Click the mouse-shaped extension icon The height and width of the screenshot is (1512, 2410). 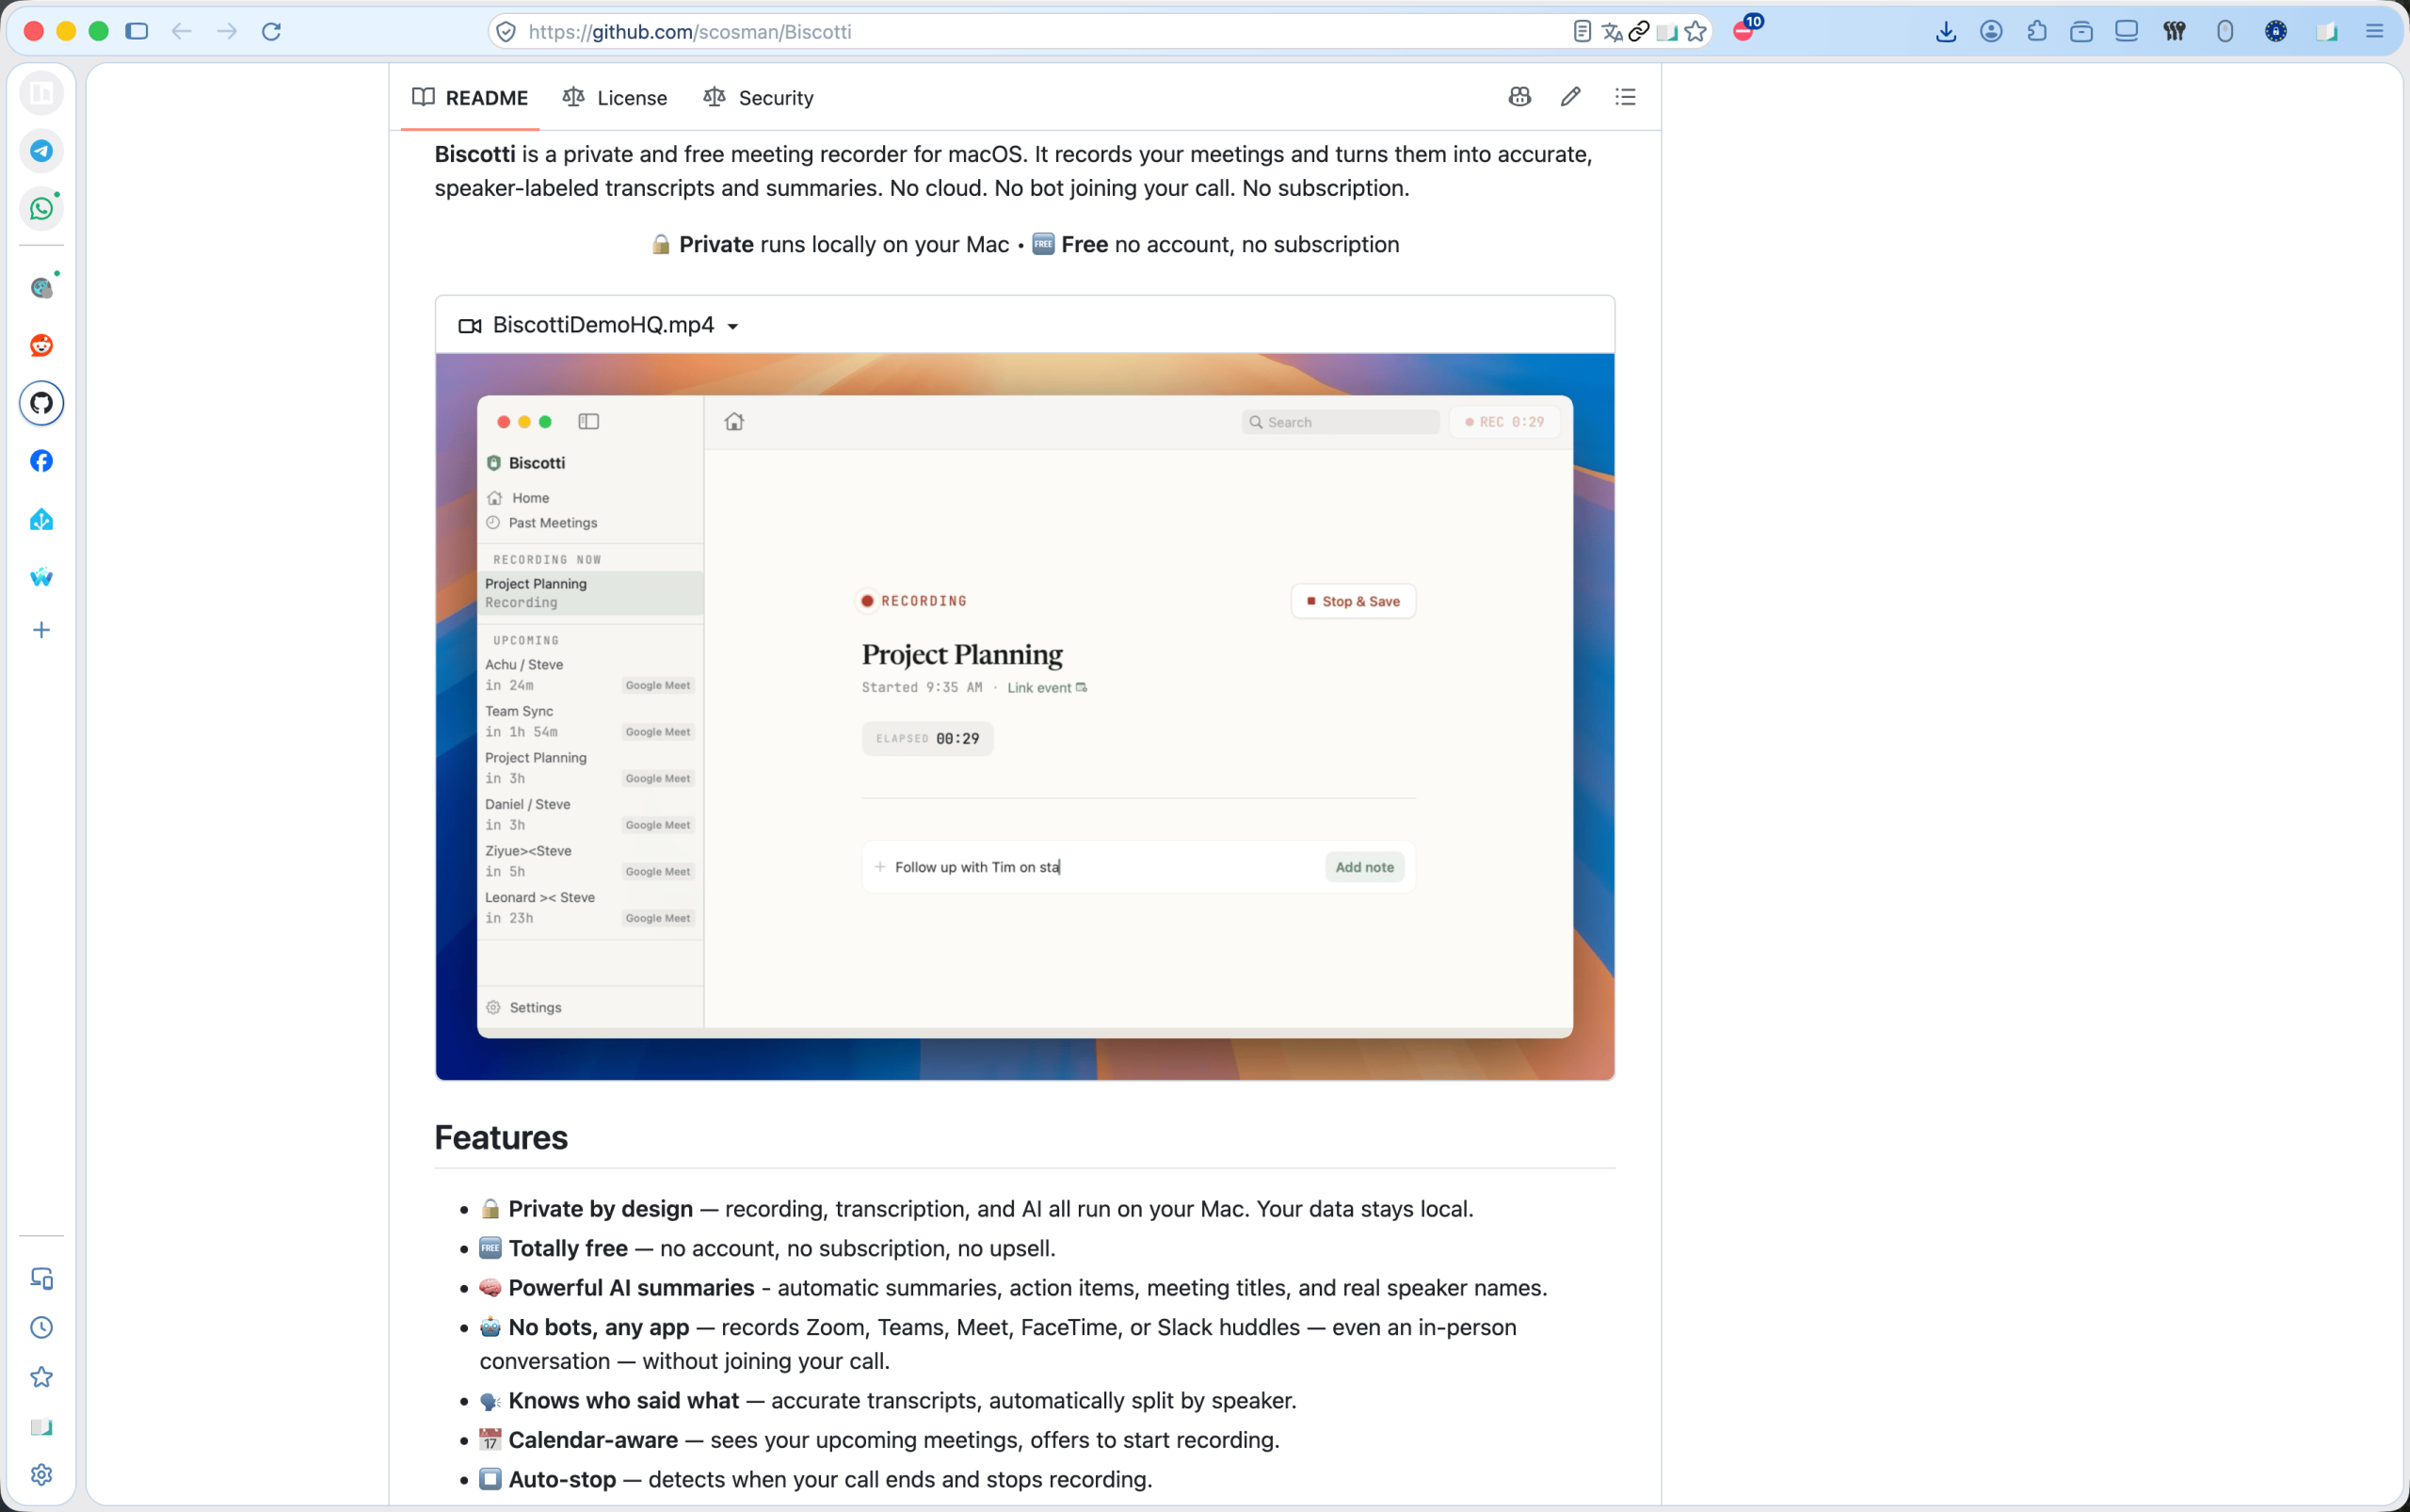click(x=2225, y=31)
